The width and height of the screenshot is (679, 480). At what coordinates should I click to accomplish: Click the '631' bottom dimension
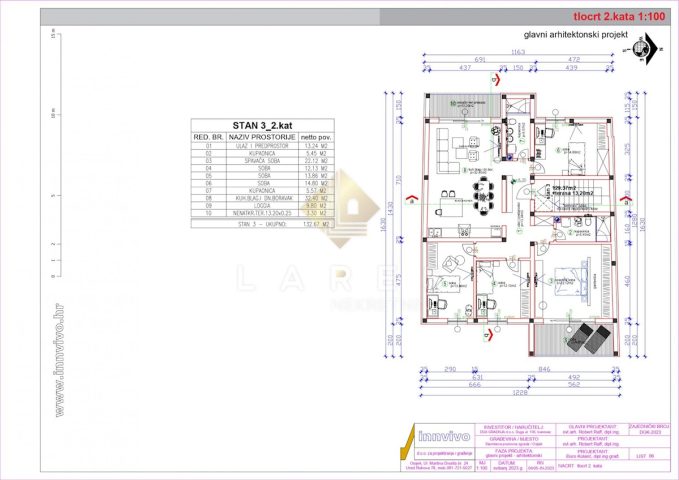coord(477,377)
